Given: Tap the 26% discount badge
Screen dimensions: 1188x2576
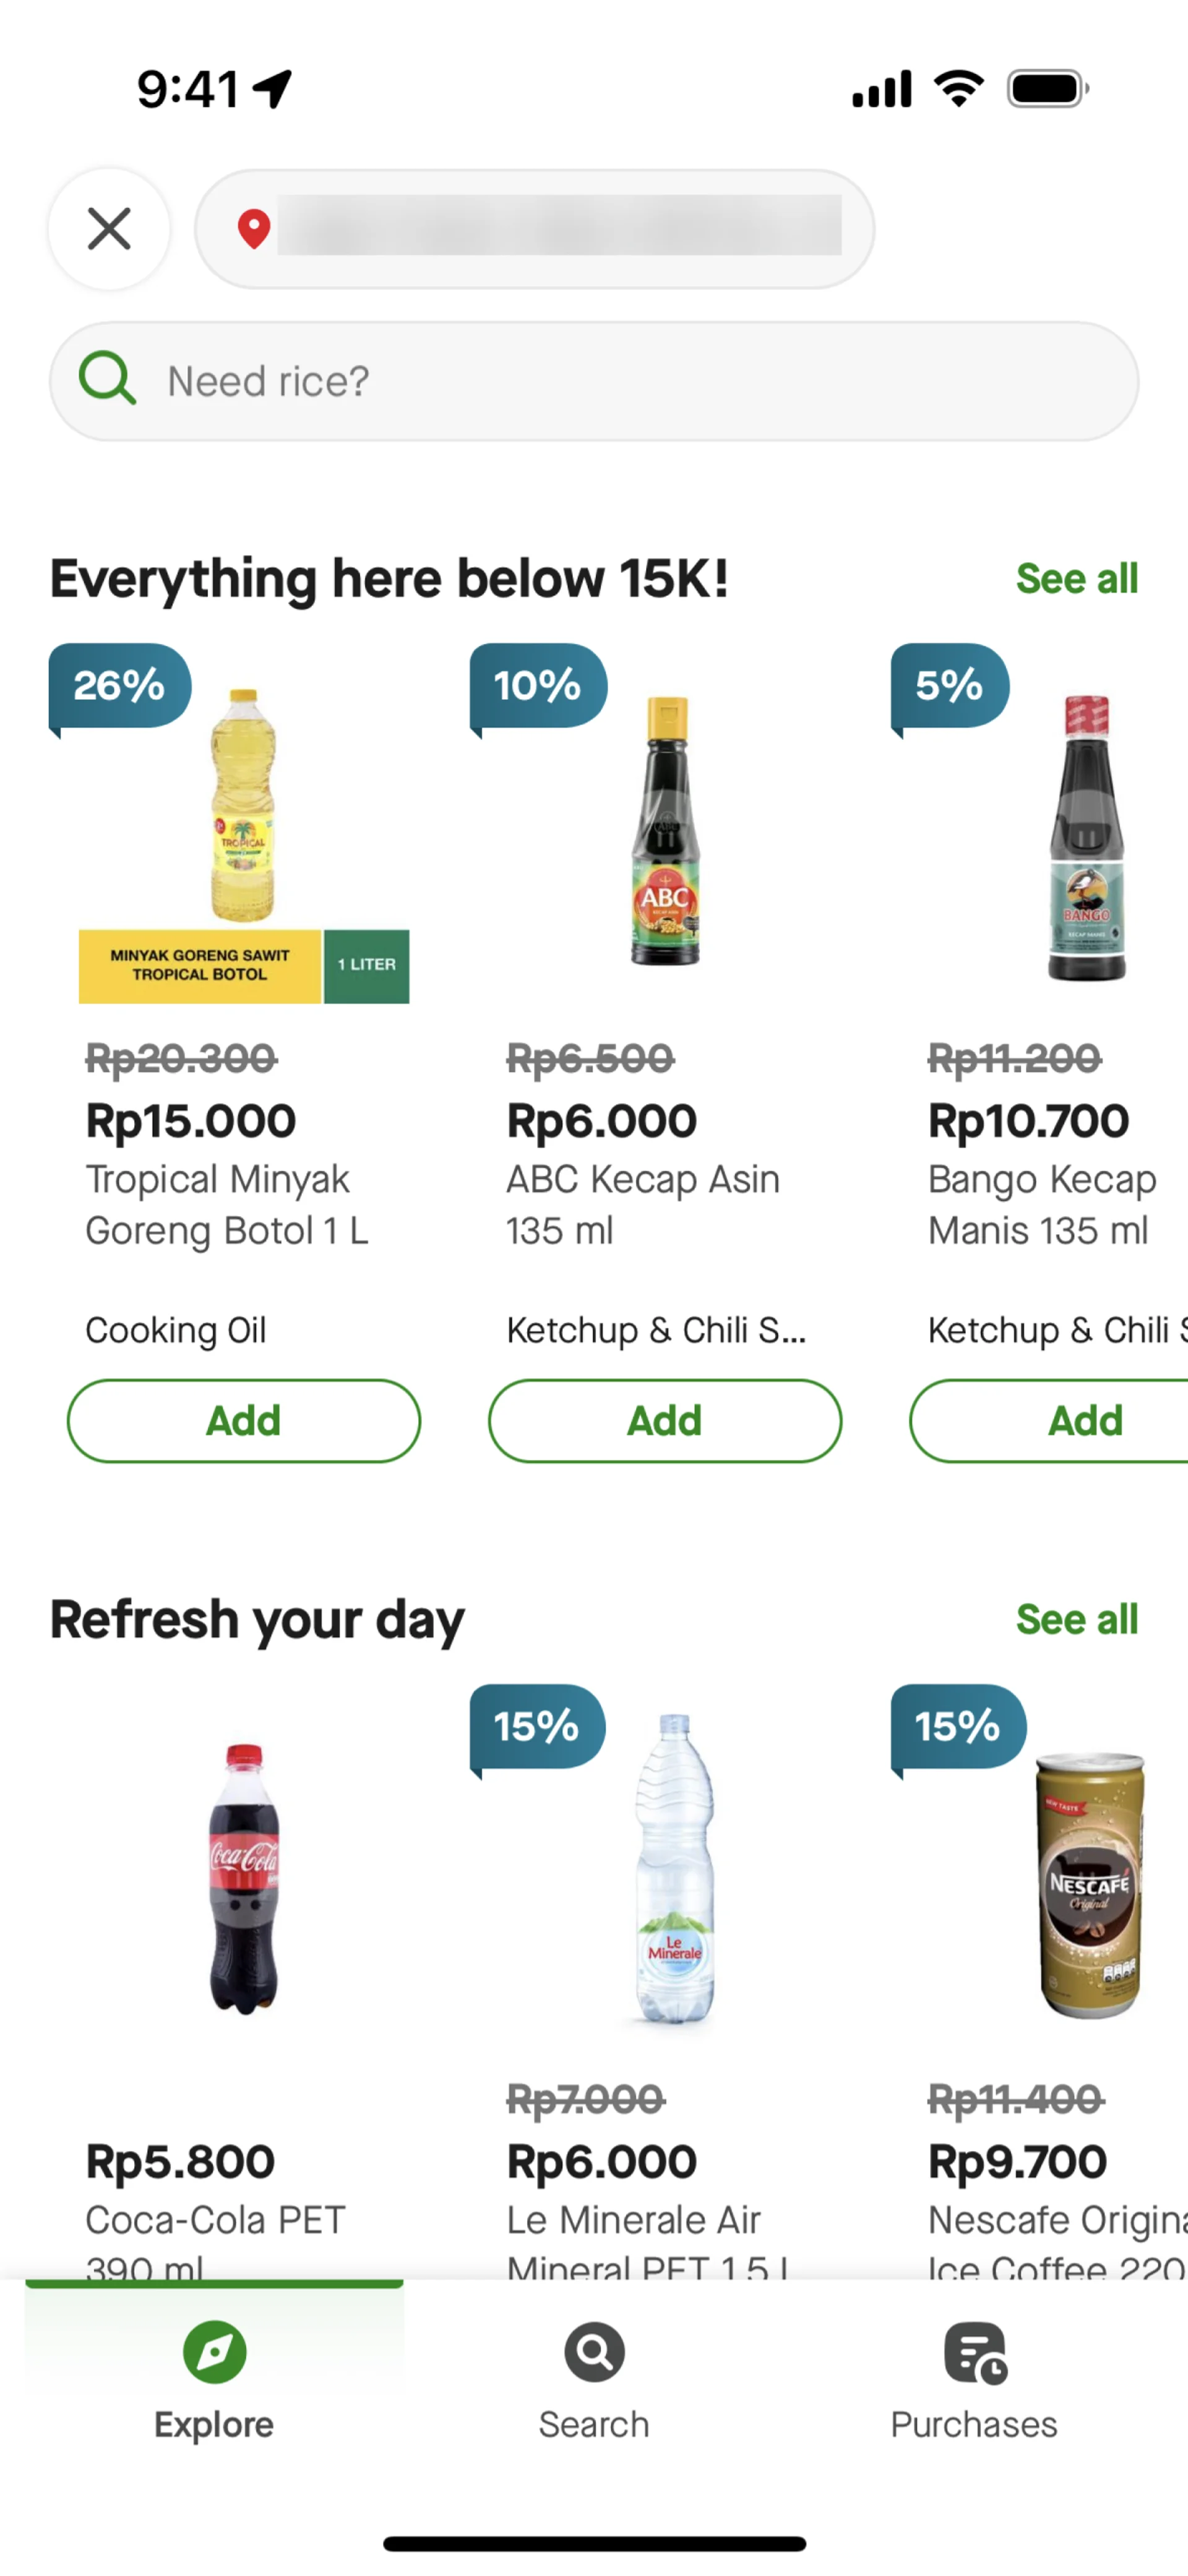Looking at the screenshot, I should (x=119, y=686).
